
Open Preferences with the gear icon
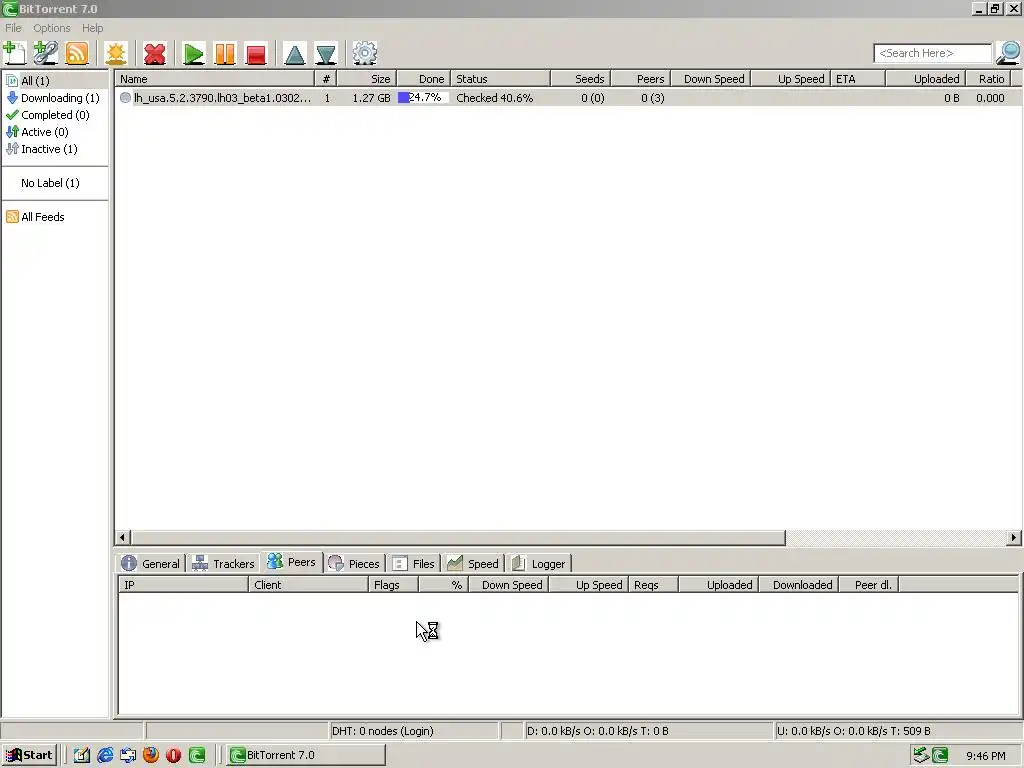pos(364,53)
